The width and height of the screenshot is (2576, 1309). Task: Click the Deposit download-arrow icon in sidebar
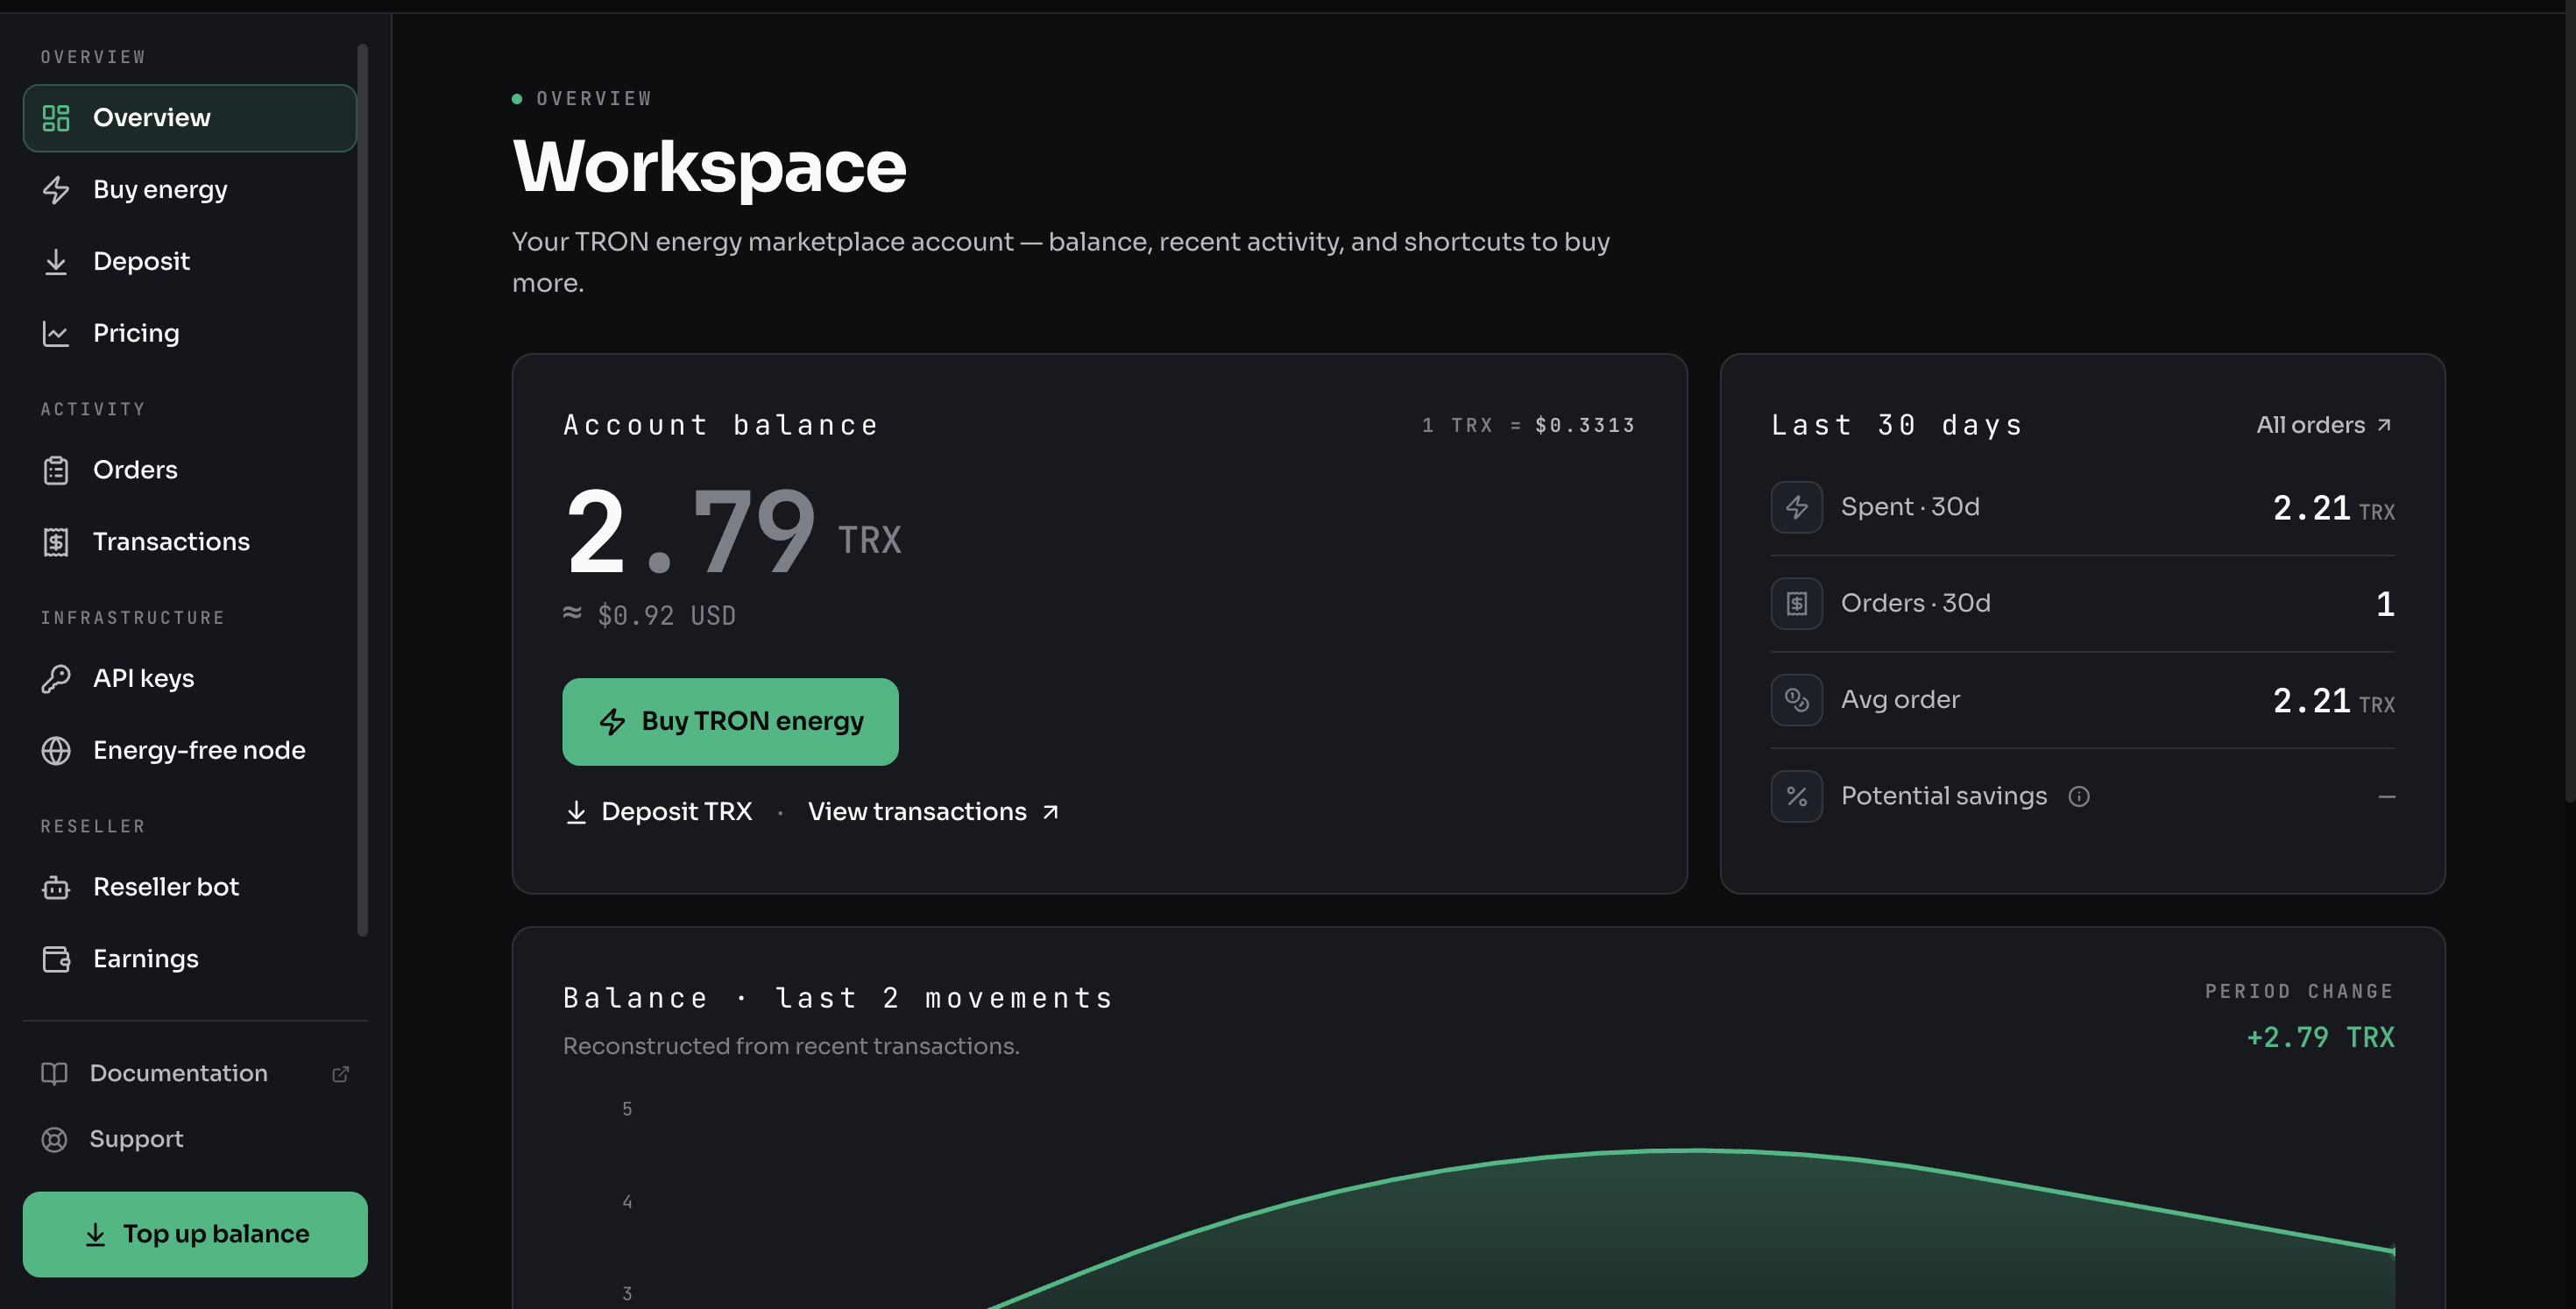click(x=56, y=262)
